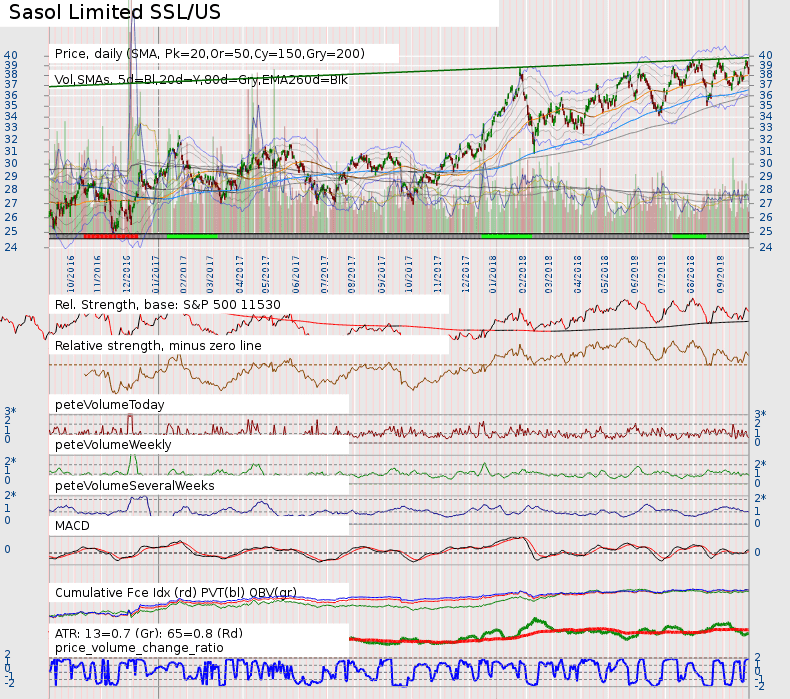Click the right price axis value 30
Image resolution: width=790 pixels, height=699 pixels.
[766, 163]
